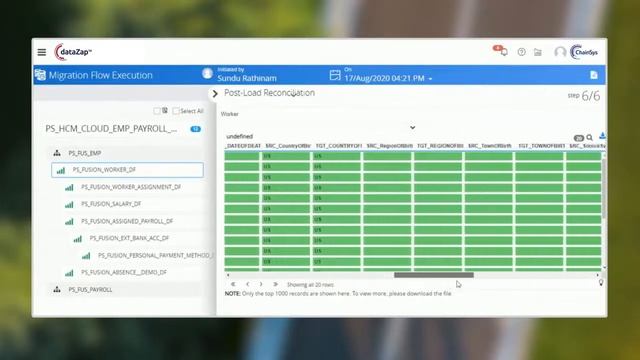Click the lightbulb icon below the table
The image size is (640, 360).
601,282
